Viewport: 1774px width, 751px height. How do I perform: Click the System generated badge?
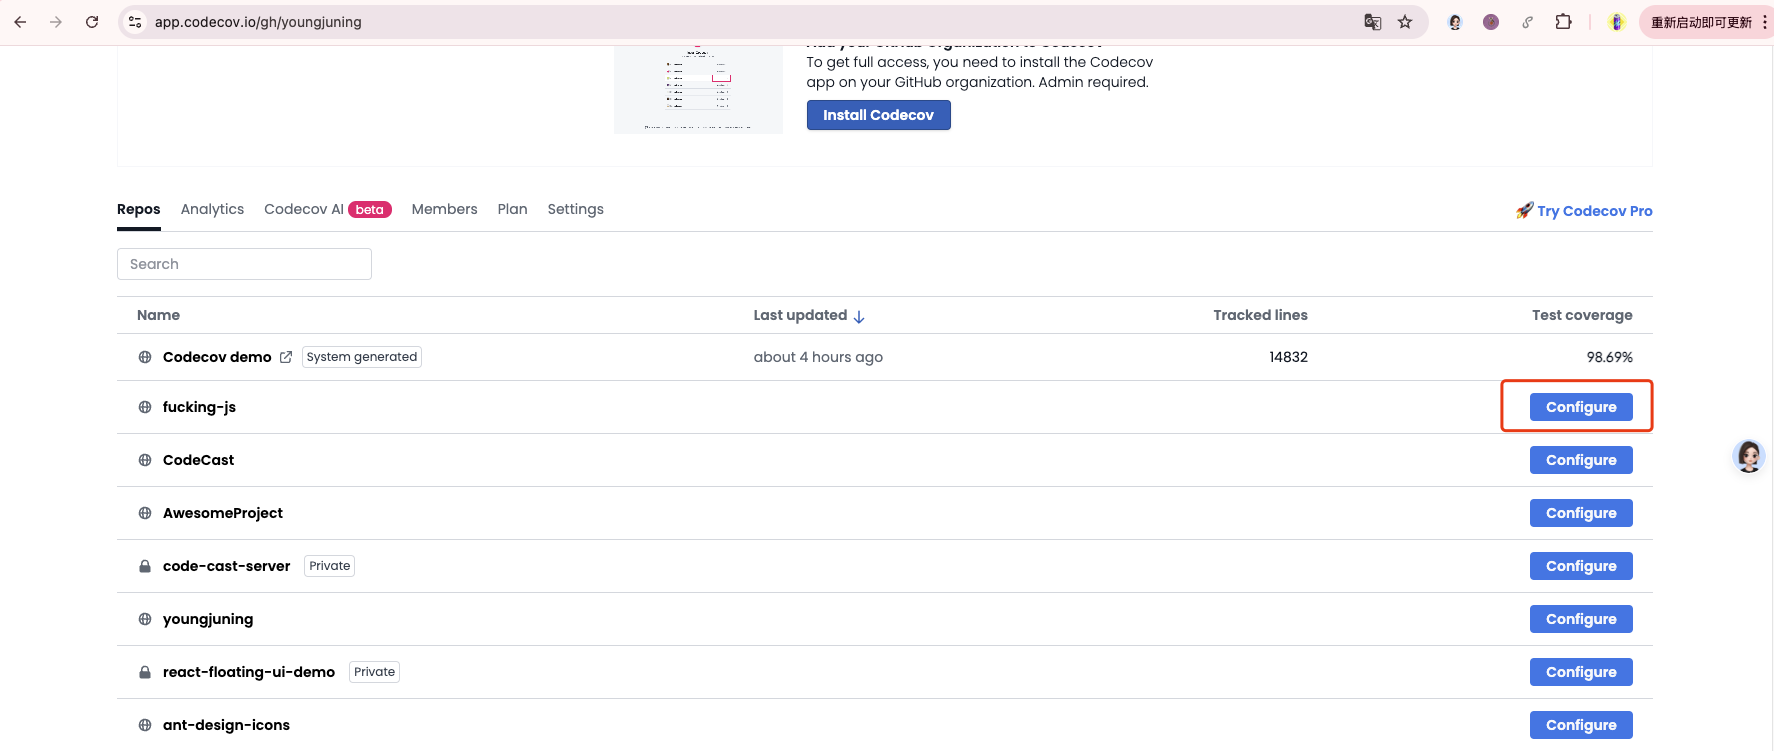pos(362,357)
